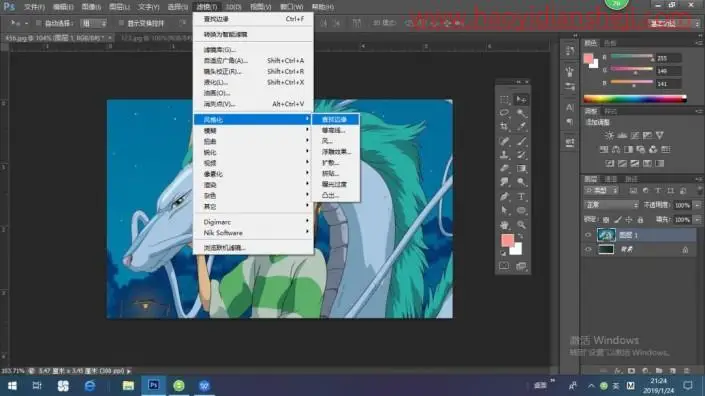705x396 pixels.
Task: Pick a color from the spectrum ramp
Action: [x=635, y=99]
